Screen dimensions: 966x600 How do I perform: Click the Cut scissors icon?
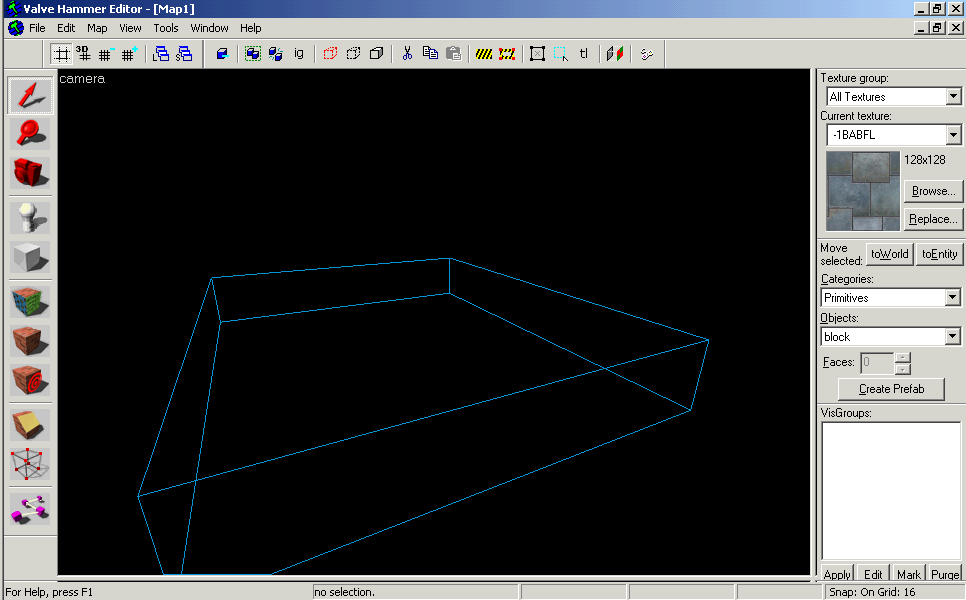tap(407, 54)
